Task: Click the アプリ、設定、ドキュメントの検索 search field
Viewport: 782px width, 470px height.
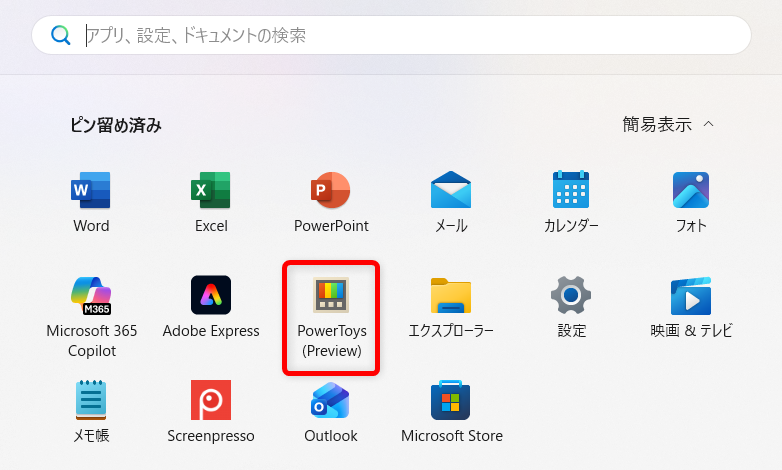Action: pos(391,35)
